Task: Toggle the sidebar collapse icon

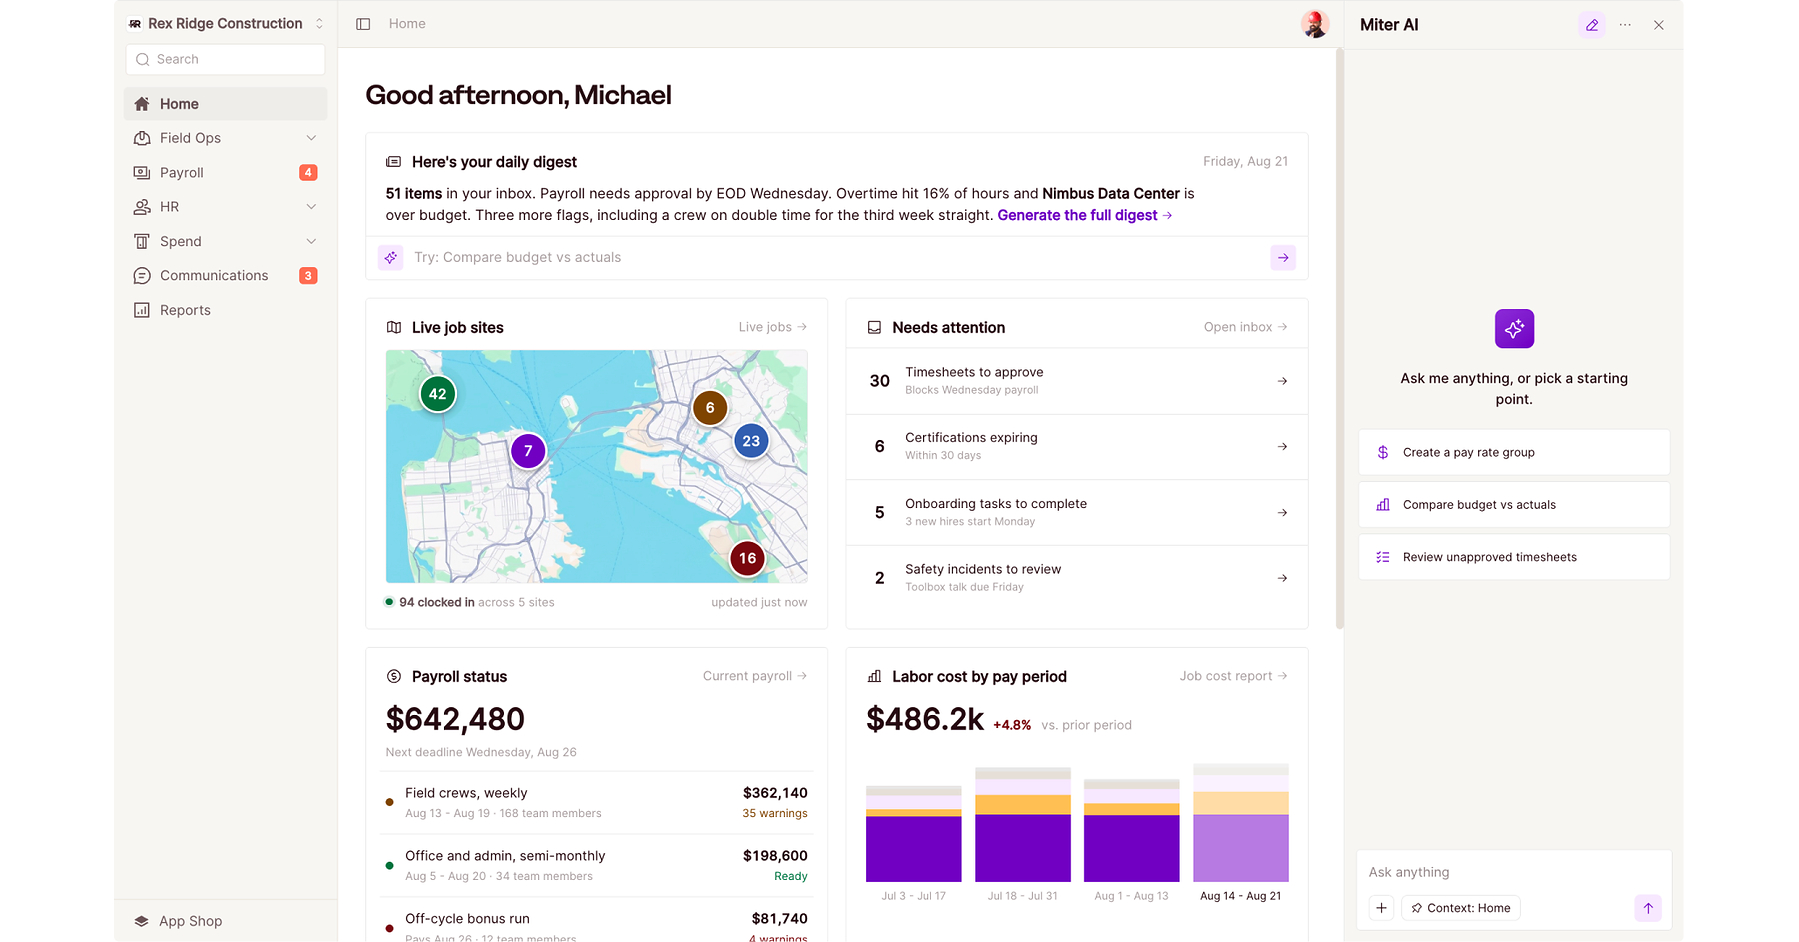Action: pos(363,24)
